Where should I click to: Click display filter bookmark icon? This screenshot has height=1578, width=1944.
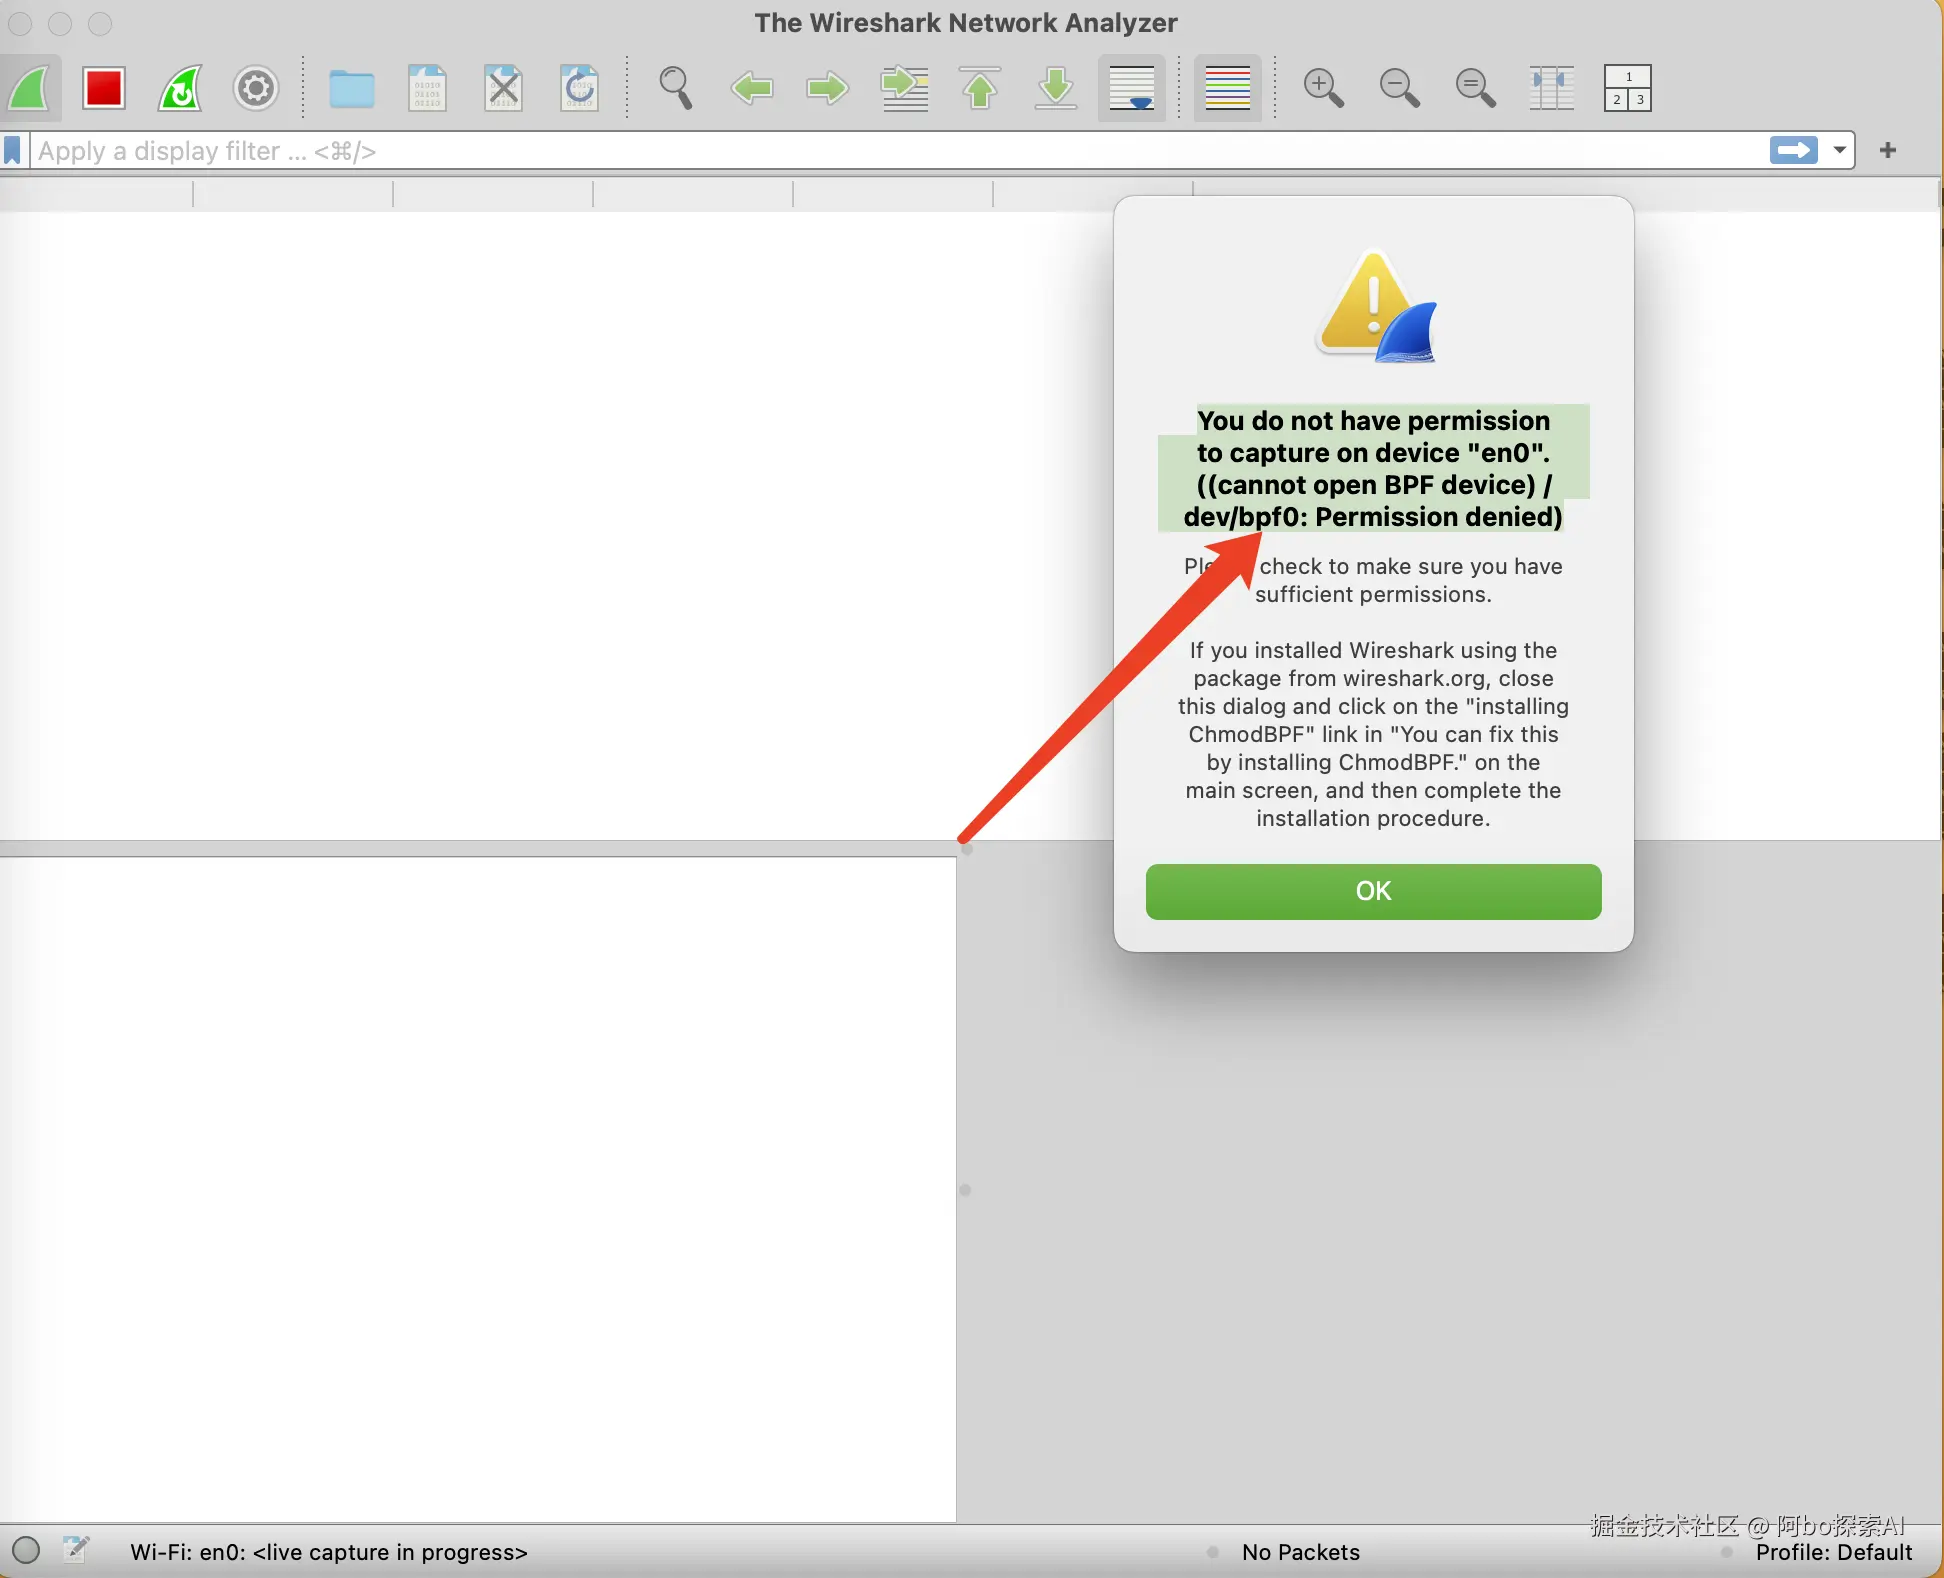[13, 151]
